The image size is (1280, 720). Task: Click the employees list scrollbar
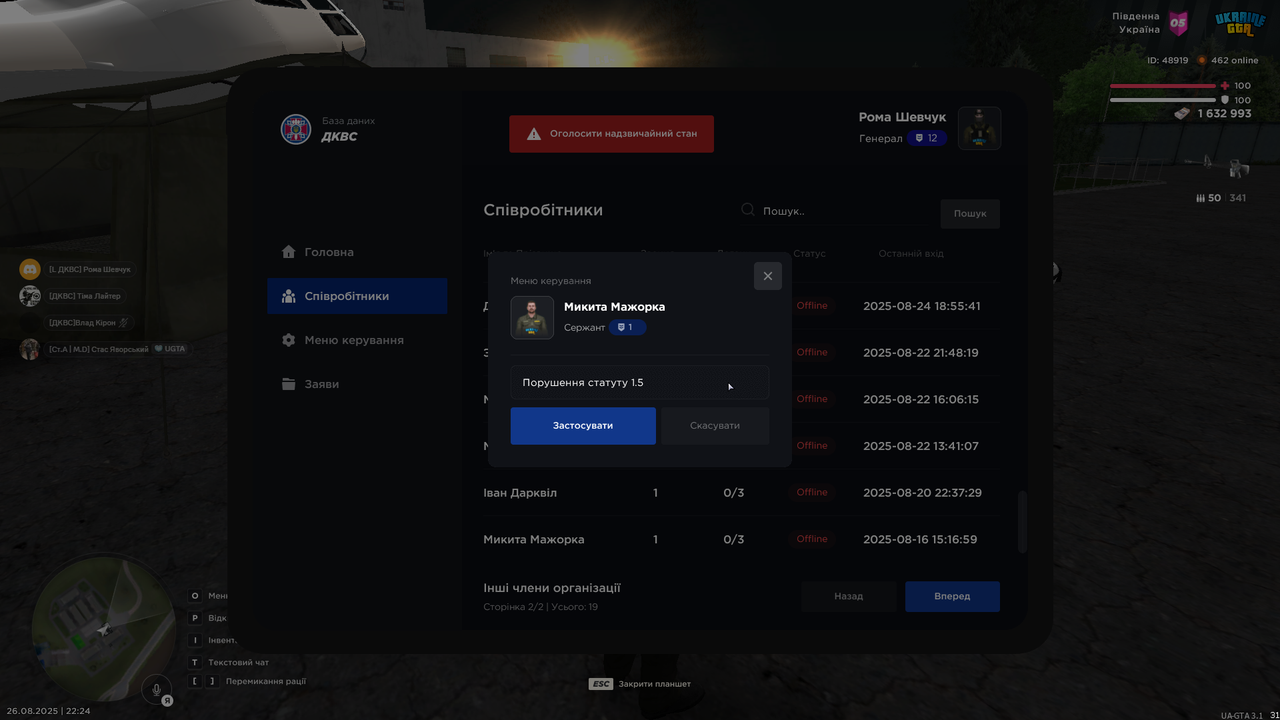pyautogui.click(x=1021, y=521)
